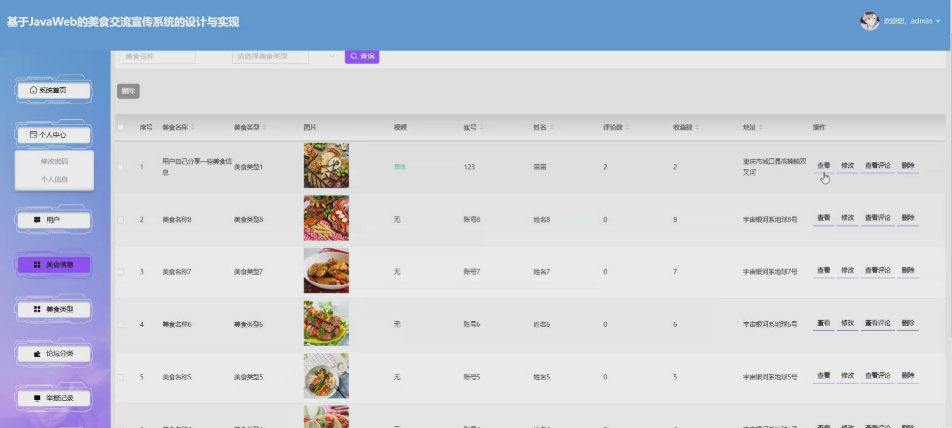Click the purple 查询 search button
Viewport: 952px width, 428px height.
pos(362,56)
